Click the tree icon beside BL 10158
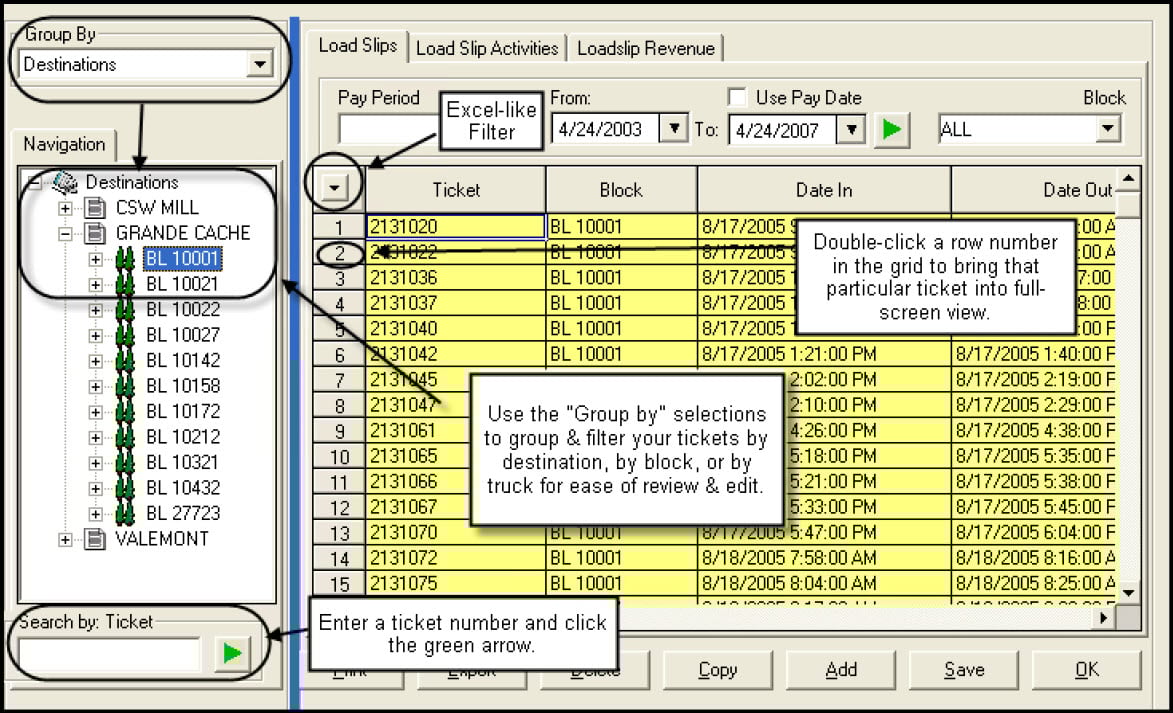Screen dimensions: 1173x713 pyautogui.click(x=125, y=386)
